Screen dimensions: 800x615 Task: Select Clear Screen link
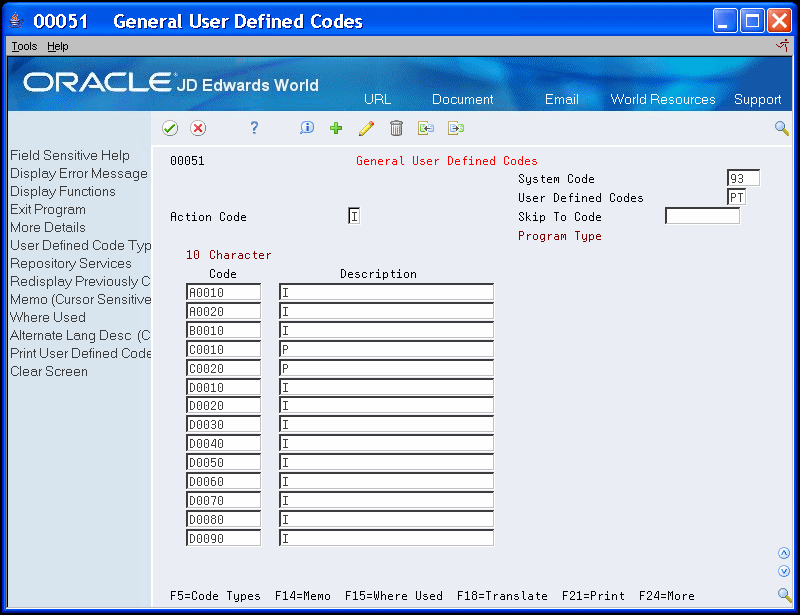(x=49, y=371)
